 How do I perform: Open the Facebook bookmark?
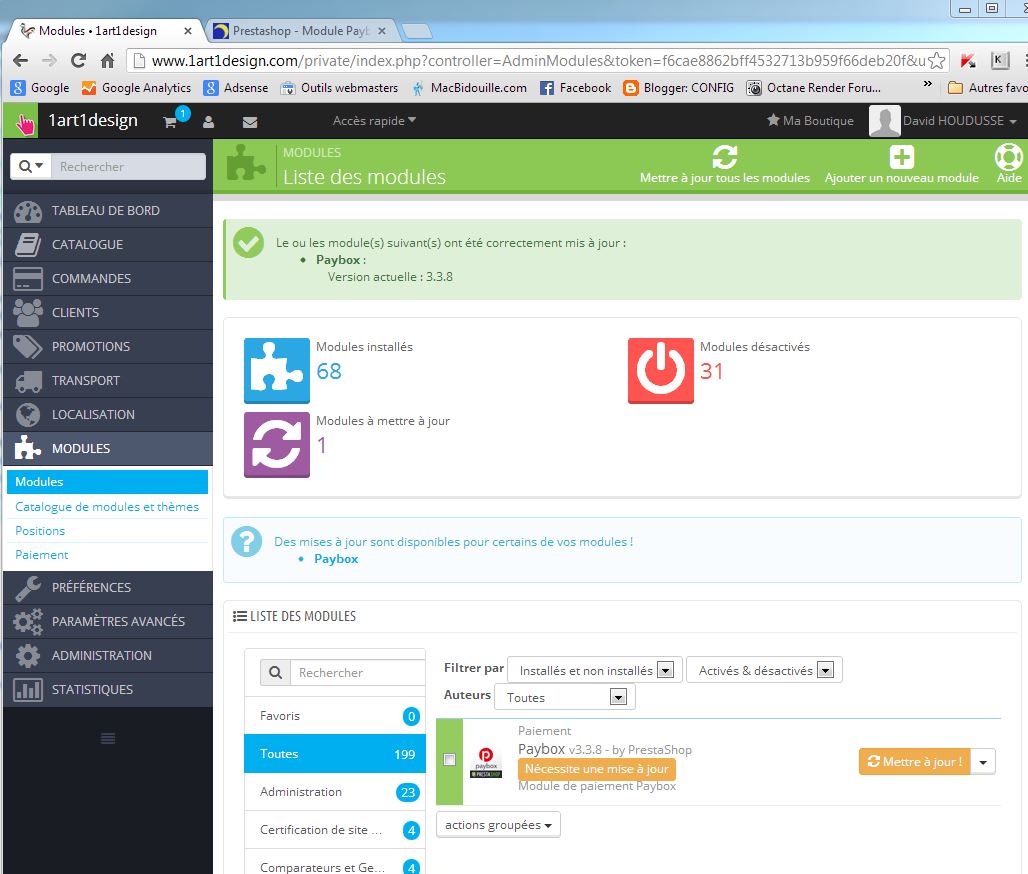pos(575,88)
